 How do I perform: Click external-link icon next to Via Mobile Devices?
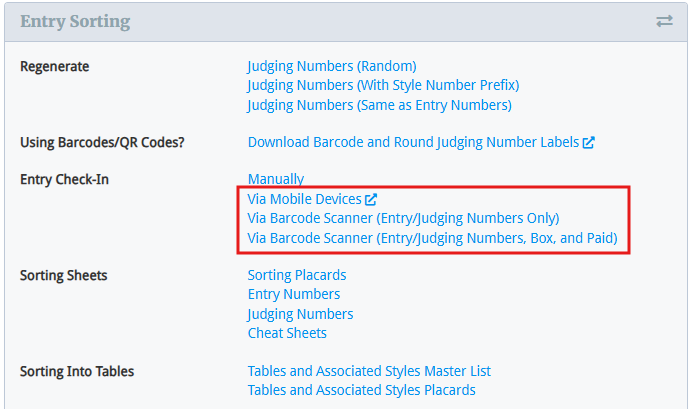pyautogui.click(x=371, y=200)
